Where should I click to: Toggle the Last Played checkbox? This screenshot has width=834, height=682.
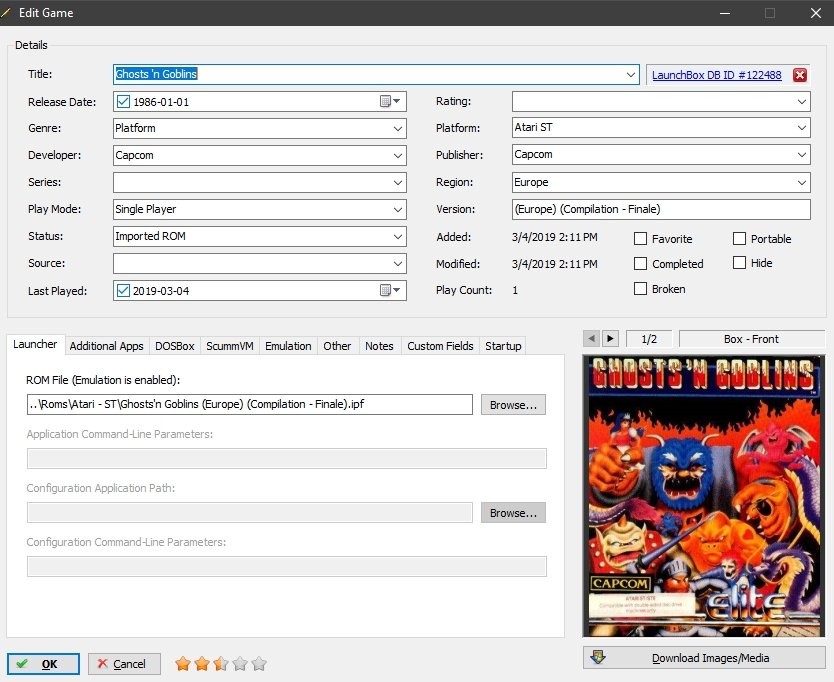123,290
